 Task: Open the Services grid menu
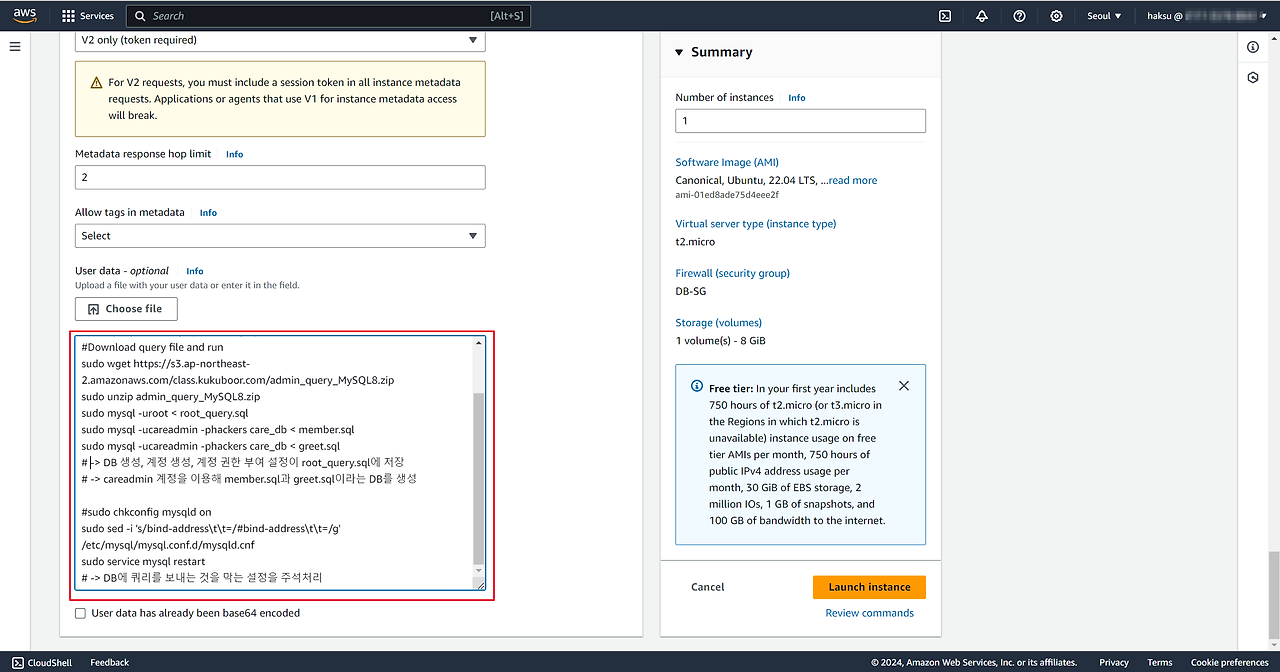pos(88,16)
